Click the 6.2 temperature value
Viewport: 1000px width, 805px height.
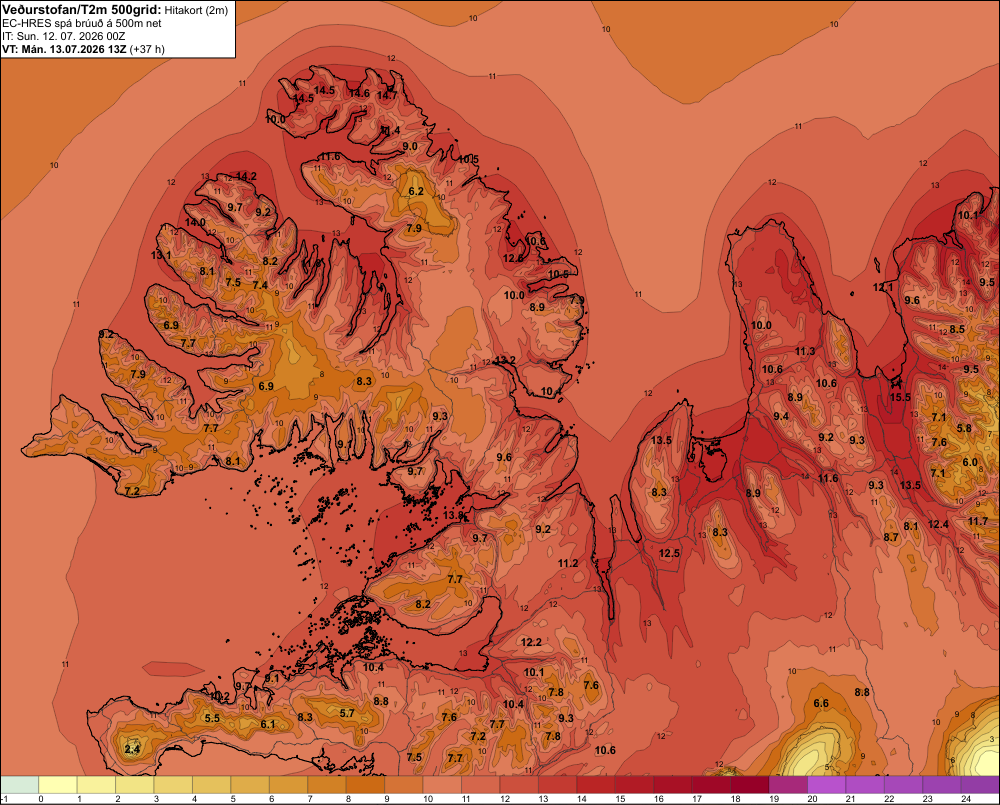[x=416, y=191]
